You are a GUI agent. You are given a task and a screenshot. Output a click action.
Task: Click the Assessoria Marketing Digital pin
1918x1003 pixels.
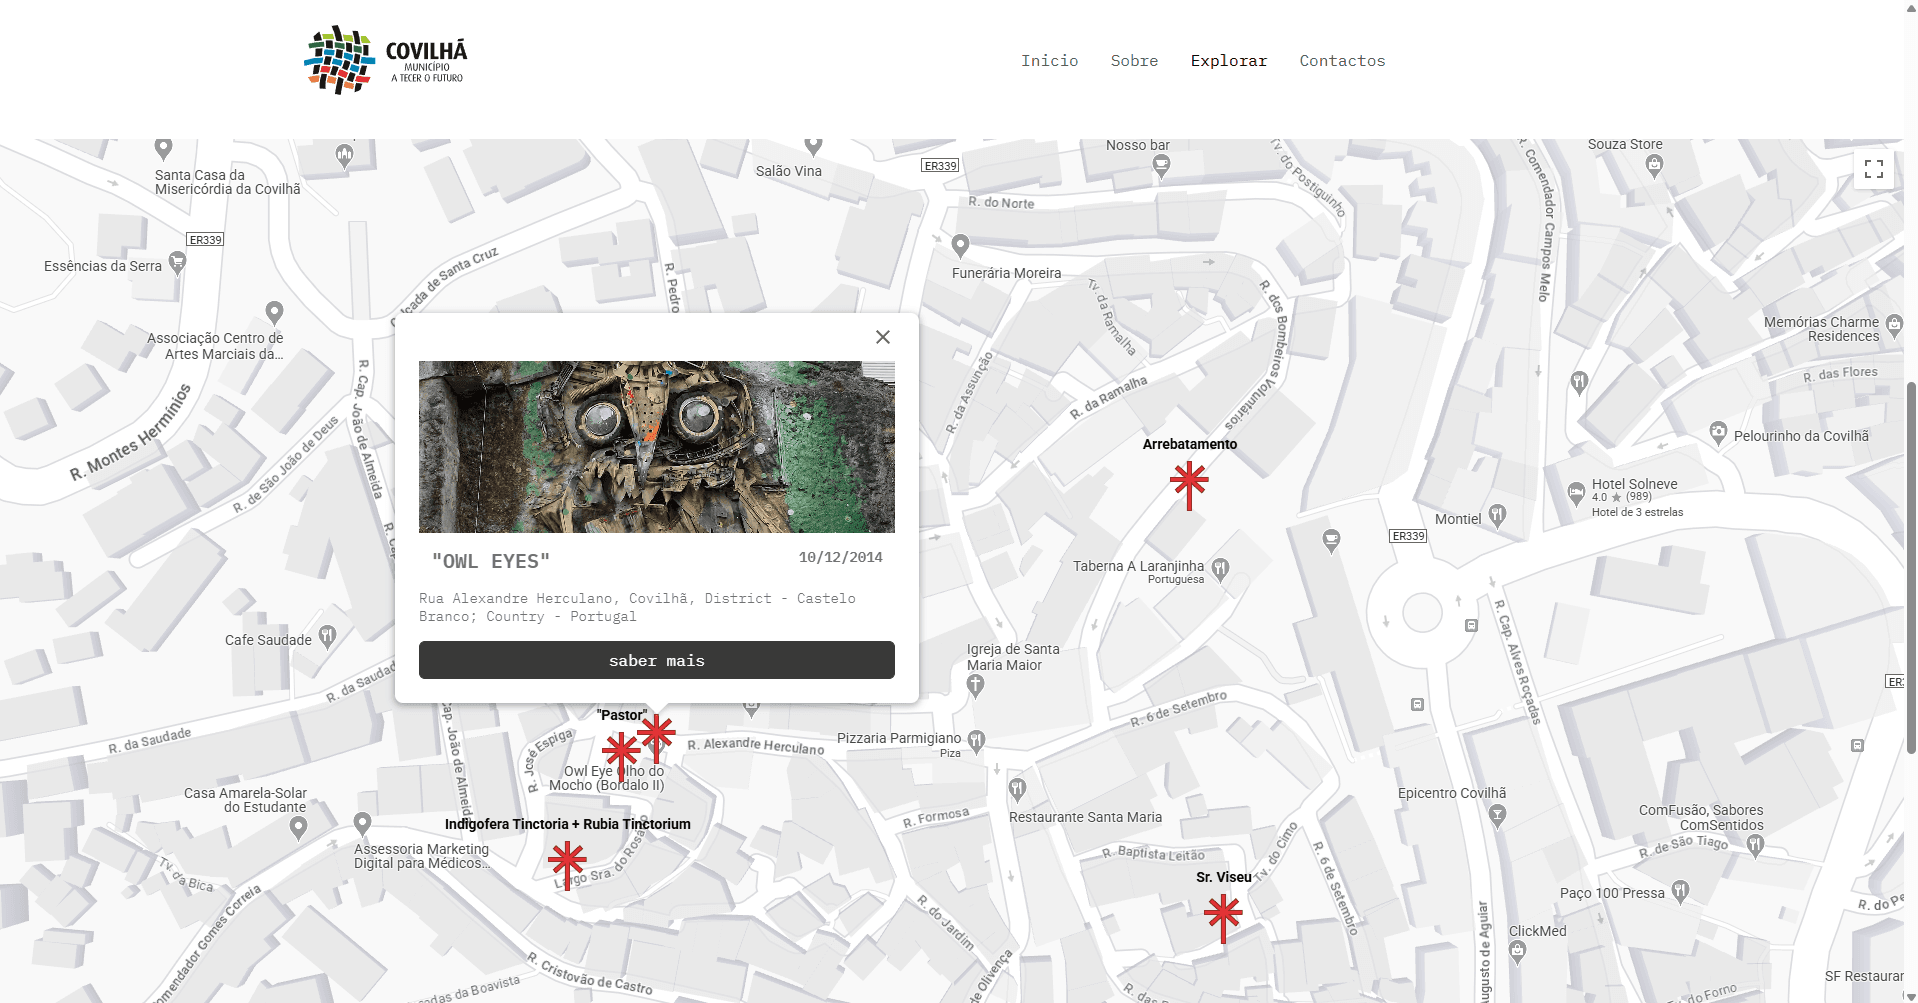pyautogui.click(x=363, y=823)
